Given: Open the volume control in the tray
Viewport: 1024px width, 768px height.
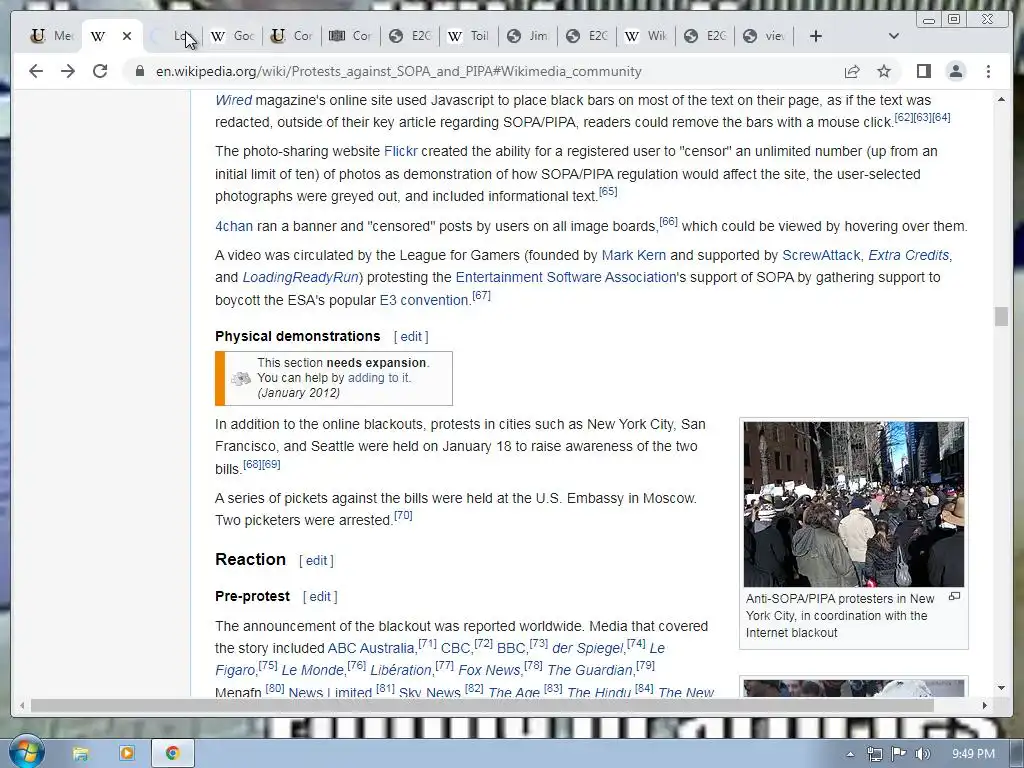Looking at the screenshot, I should point(923,754).
